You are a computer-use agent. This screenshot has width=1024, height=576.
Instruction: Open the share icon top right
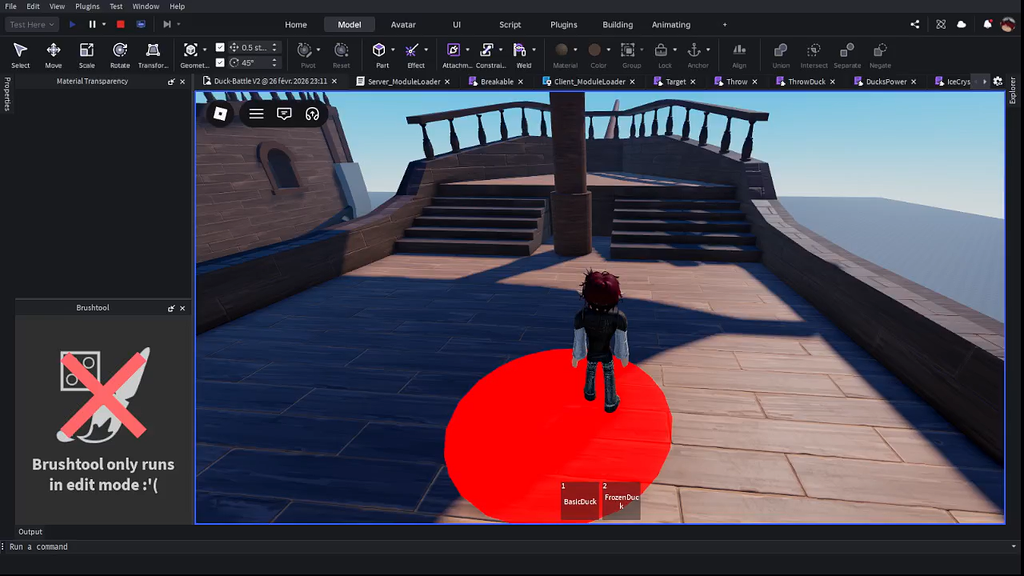(915, 24)
